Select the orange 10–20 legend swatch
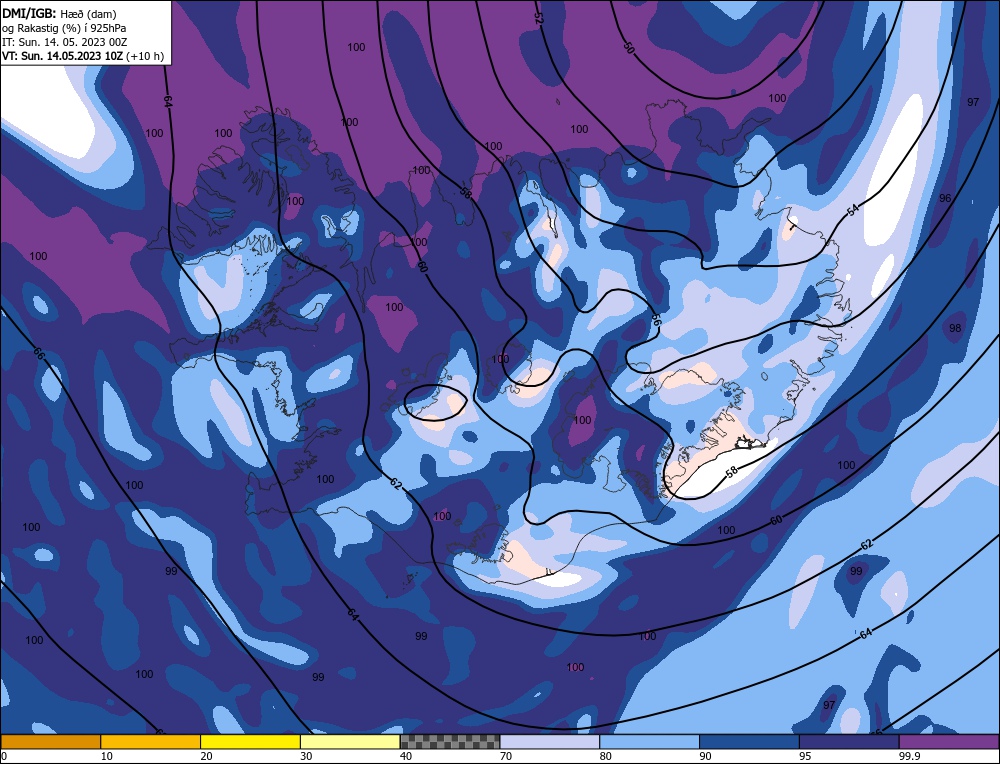1000x764 pixels. (x=151, y=741)
